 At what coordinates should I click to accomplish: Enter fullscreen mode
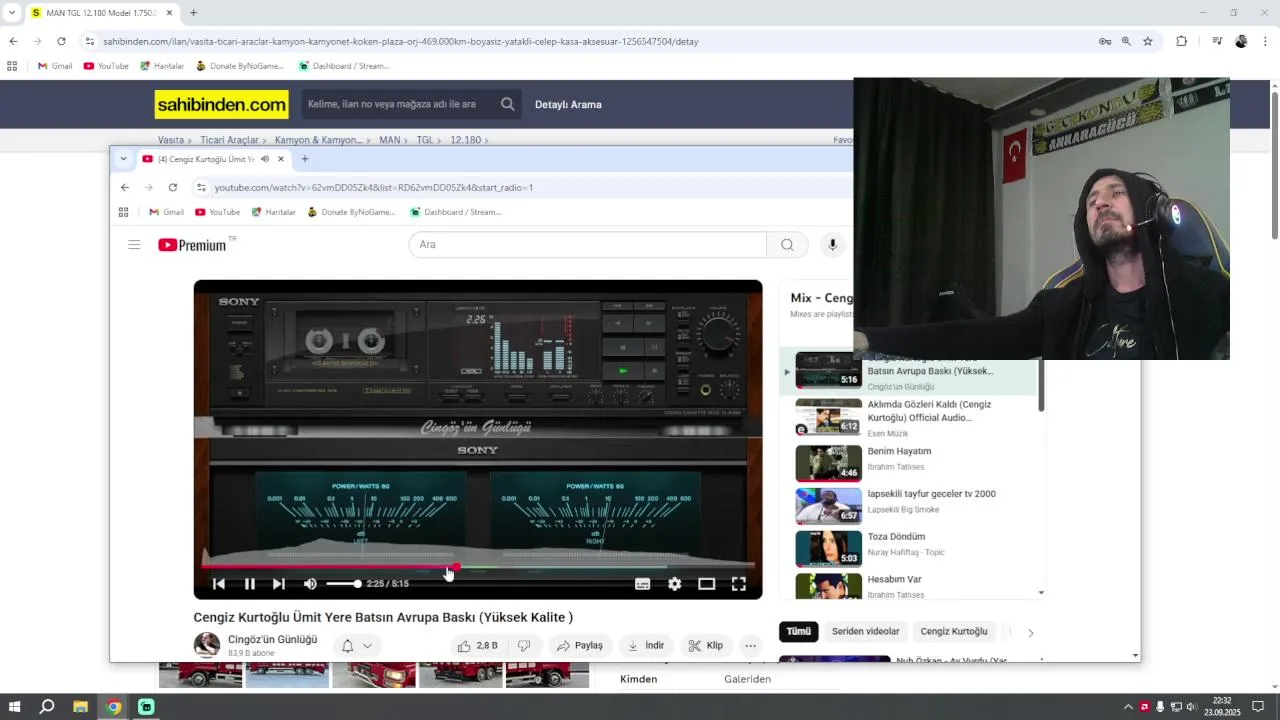(739, 584)
